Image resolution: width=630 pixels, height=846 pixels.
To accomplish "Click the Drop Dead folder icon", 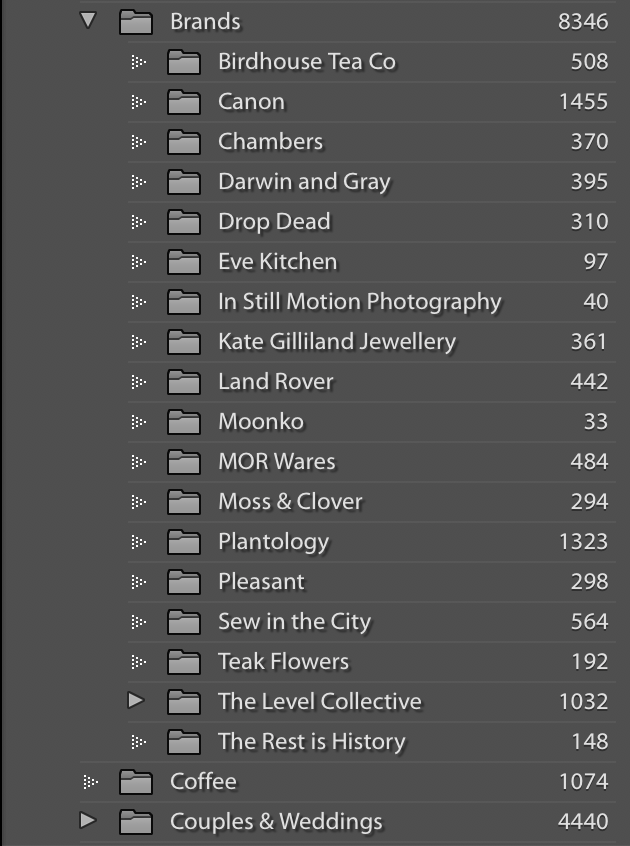I will [184, 222].
